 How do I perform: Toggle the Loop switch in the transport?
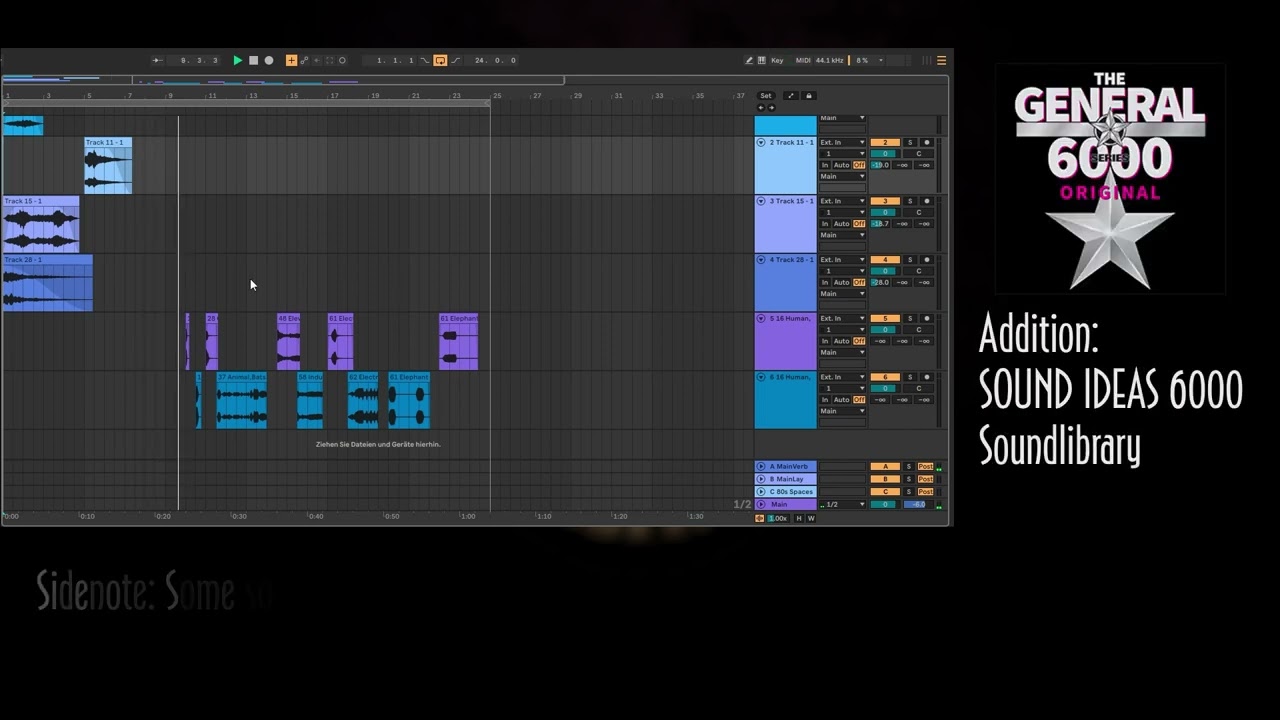click(440, 60)
